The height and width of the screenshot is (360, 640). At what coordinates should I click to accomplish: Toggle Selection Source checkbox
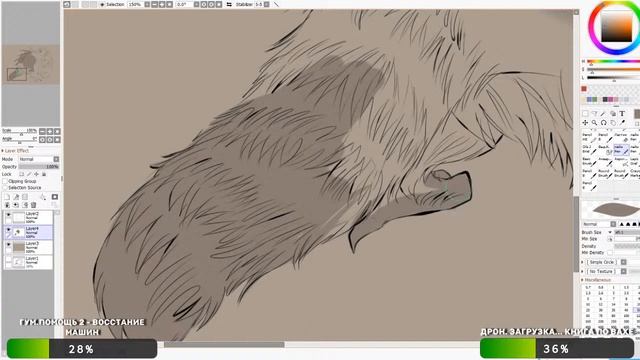(5, 188)
